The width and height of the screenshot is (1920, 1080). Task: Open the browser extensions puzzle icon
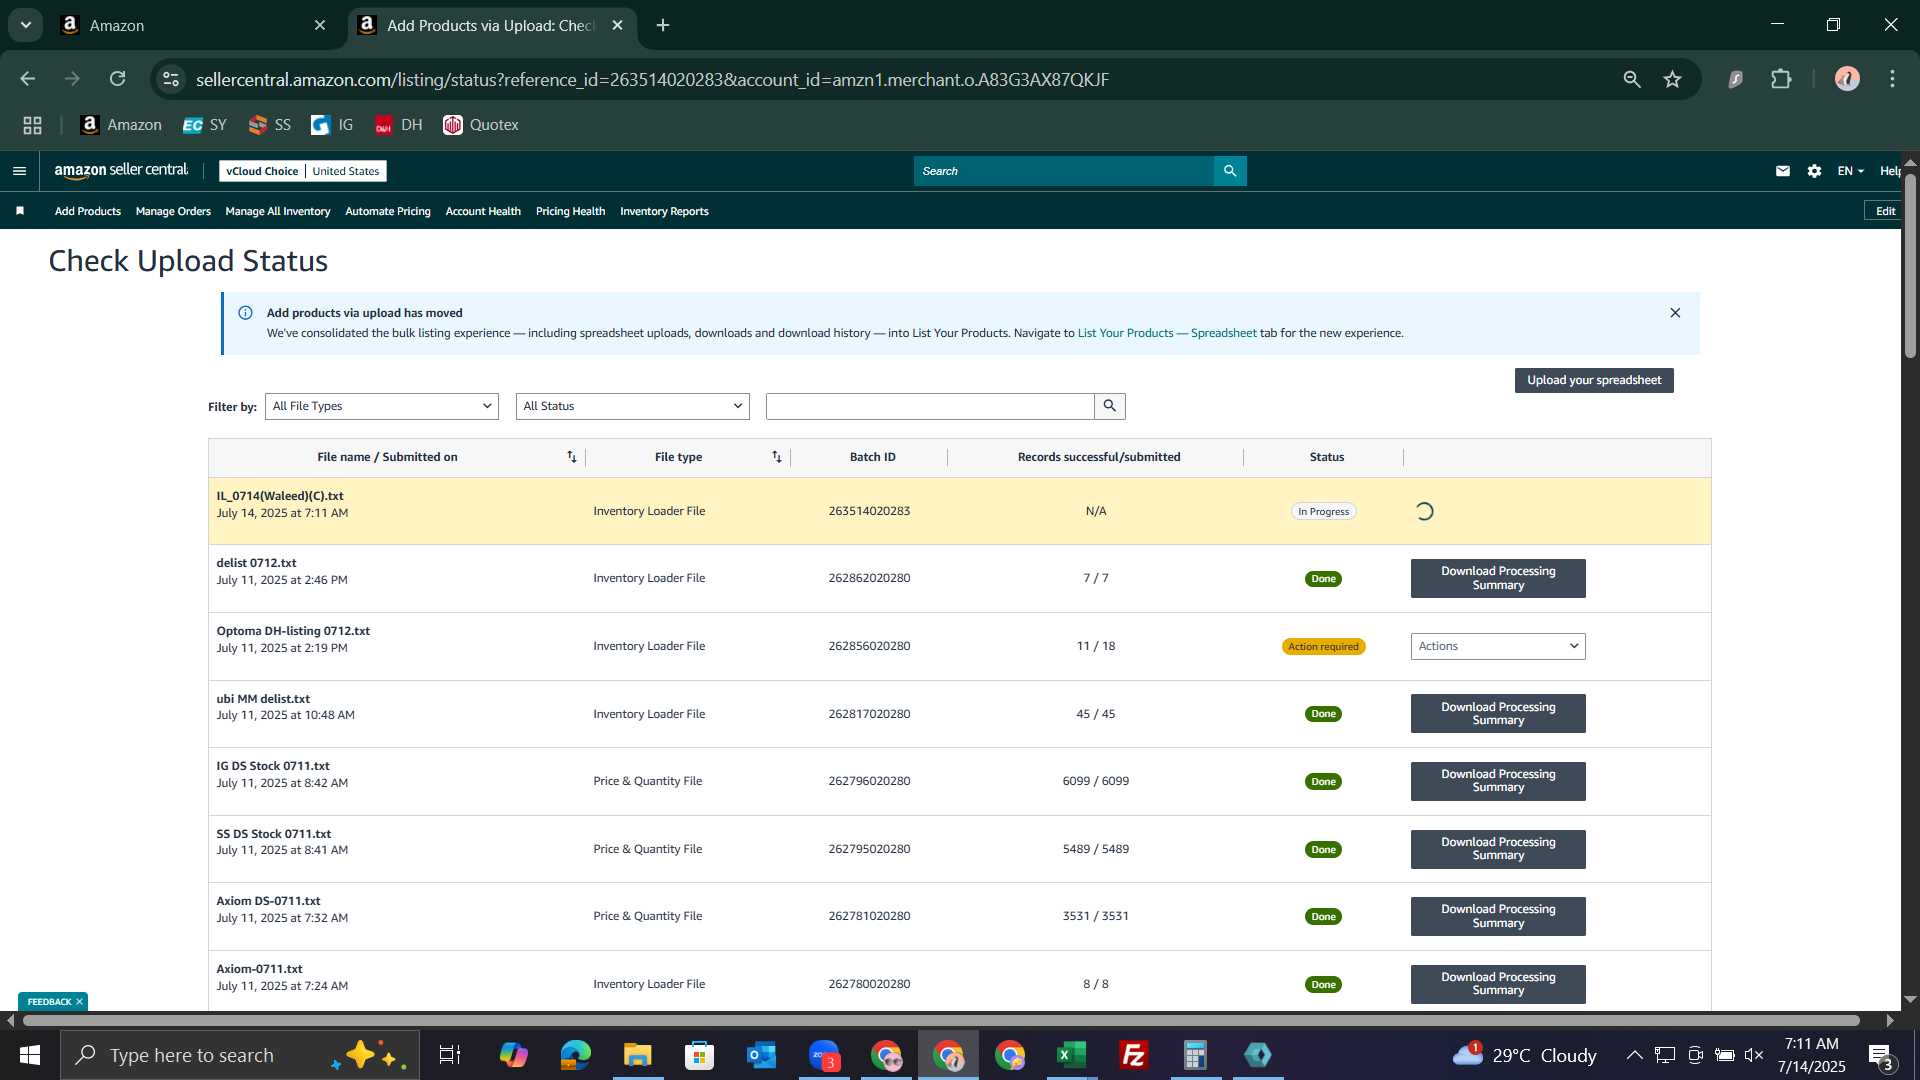pos(1781,79)
